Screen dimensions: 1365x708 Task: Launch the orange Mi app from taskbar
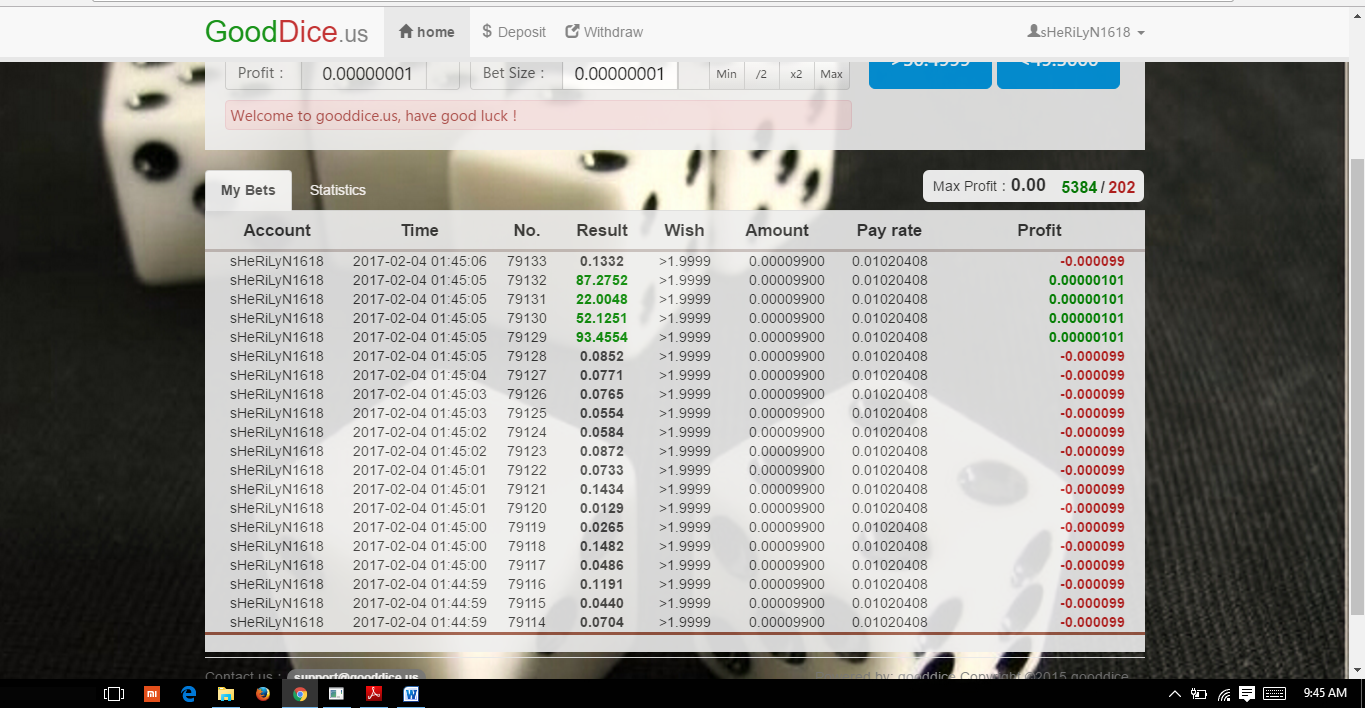(152, 693)
